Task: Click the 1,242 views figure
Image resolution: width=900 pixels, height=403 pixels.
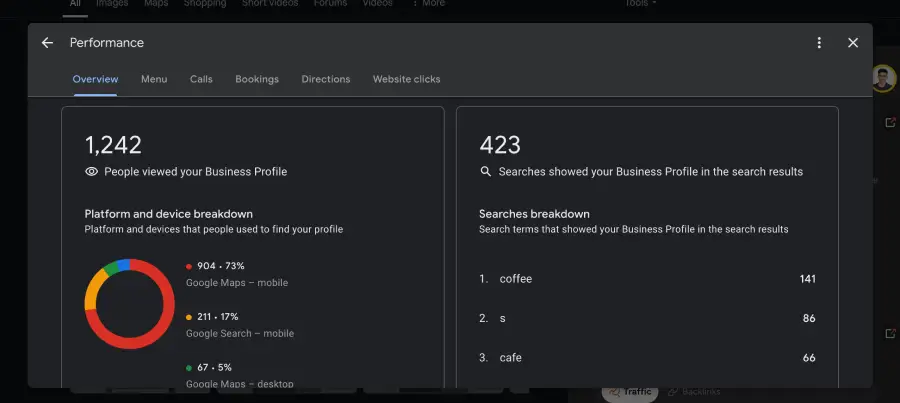Action: pyautogui.click(x=113, y=145)
